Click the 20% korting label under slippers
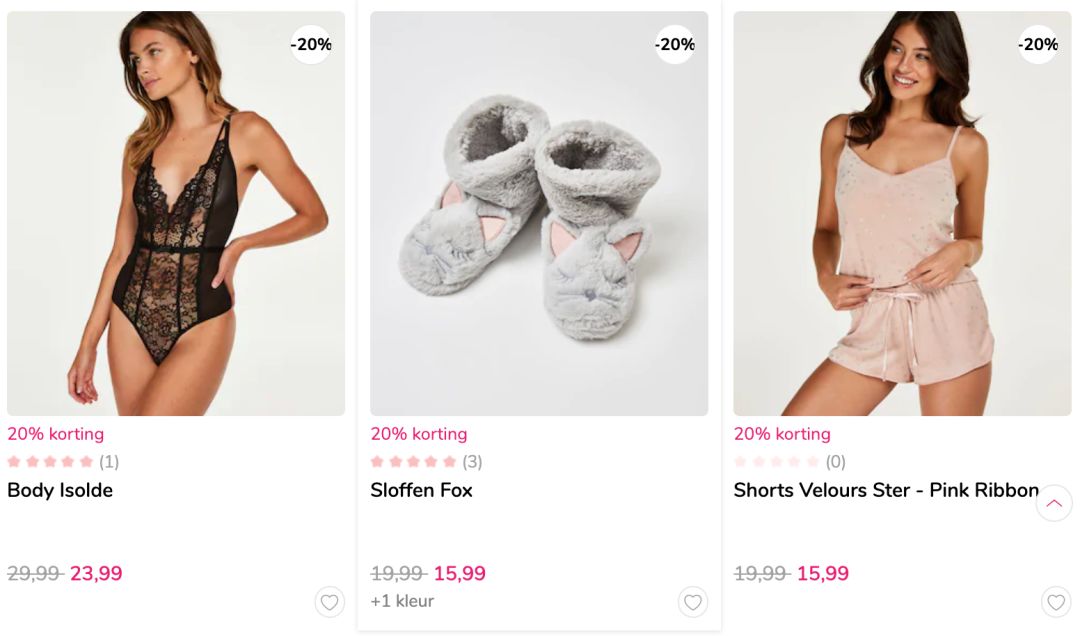The width and height of the screenshot is (1080, 636). [418, 434]
